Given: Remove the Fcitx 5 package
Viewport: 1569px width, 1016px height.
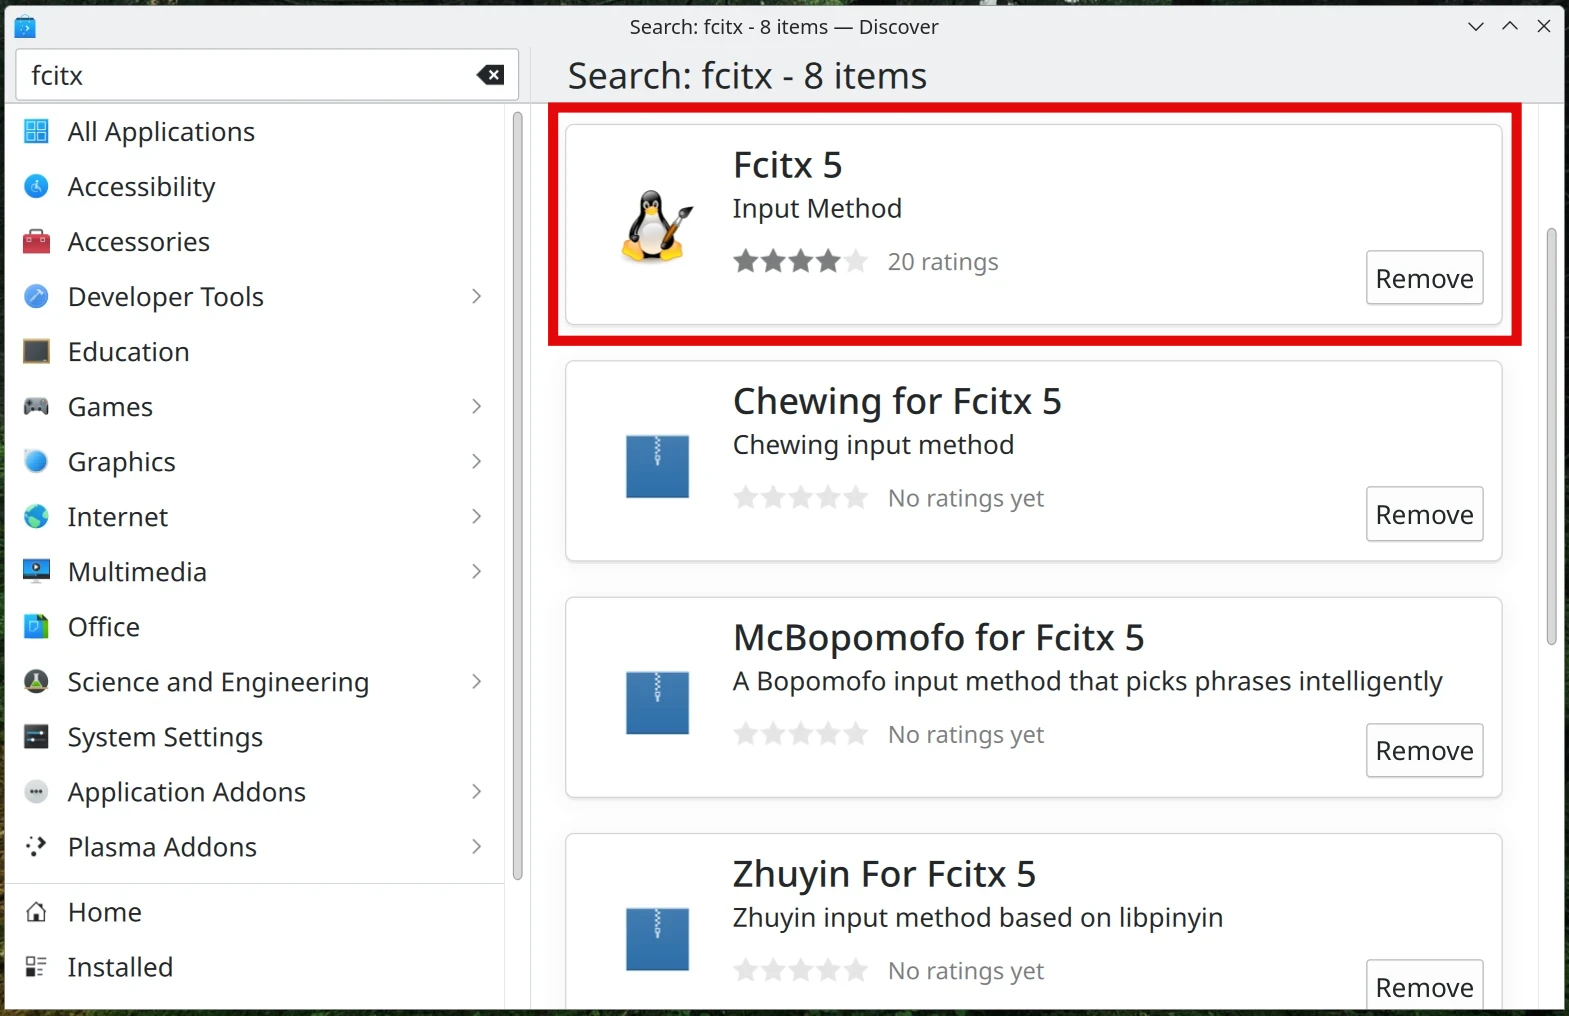Looking at the screenshot, I should pos(1424,278).
